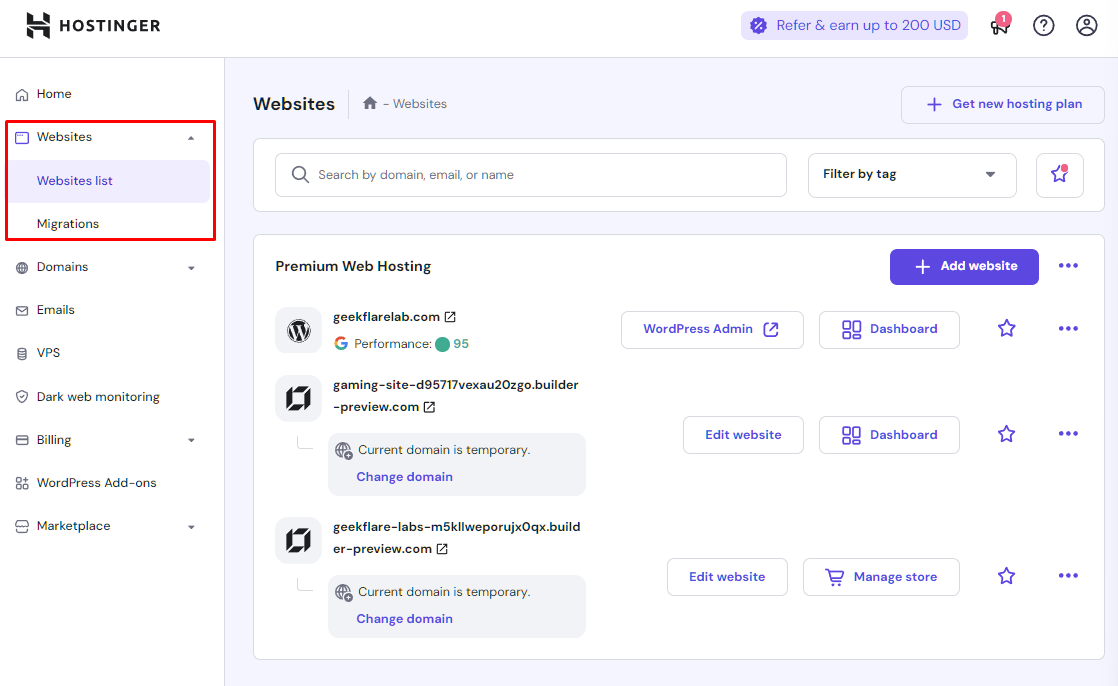Collapse the Websites section in the sidebar
This screenshot has height=686, width=1118.
point(190,136)
